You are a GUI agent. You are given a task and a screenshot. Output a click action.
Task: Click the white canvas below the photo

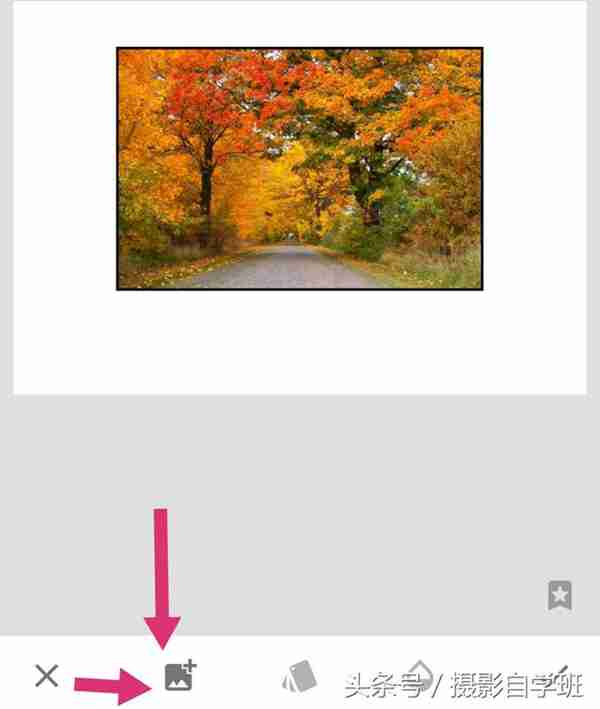299,342
